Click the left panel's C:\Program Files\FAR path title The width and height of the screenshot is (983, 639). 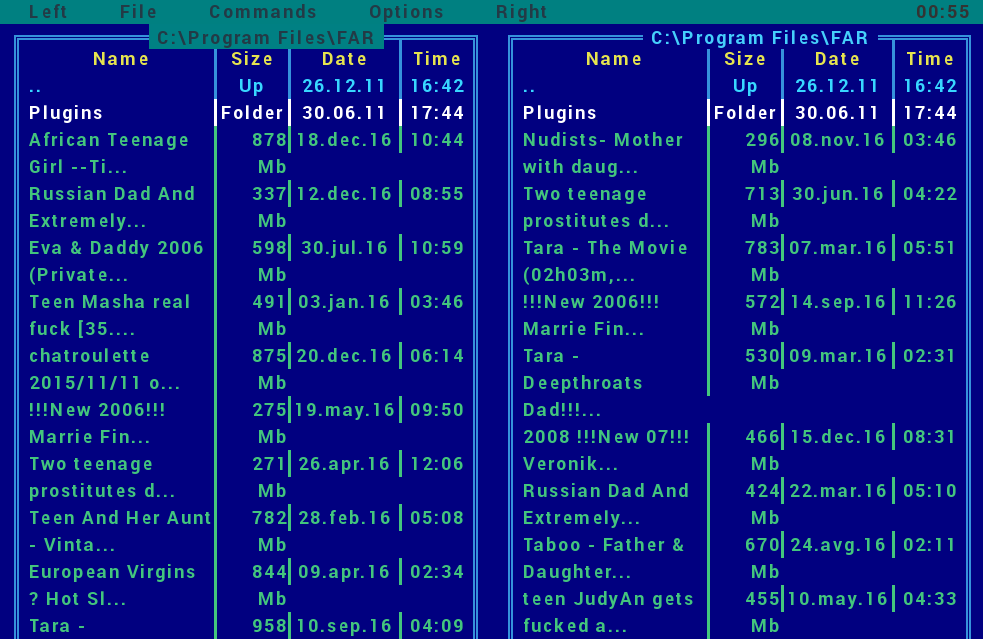(266, 38)
